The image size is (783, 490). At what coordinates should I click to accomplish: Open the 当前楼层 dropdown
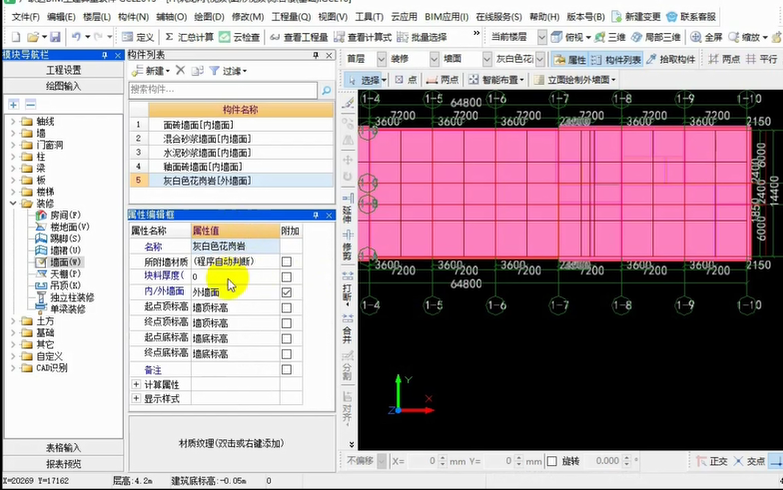542,37
